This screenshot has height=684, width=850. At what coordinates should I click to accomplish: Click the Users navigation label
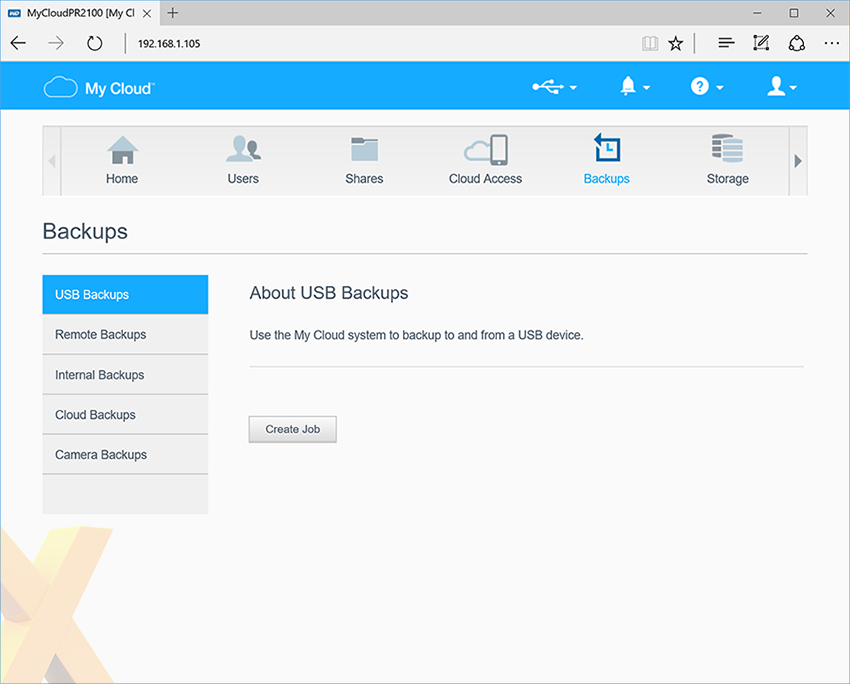(x=243, y=179)
